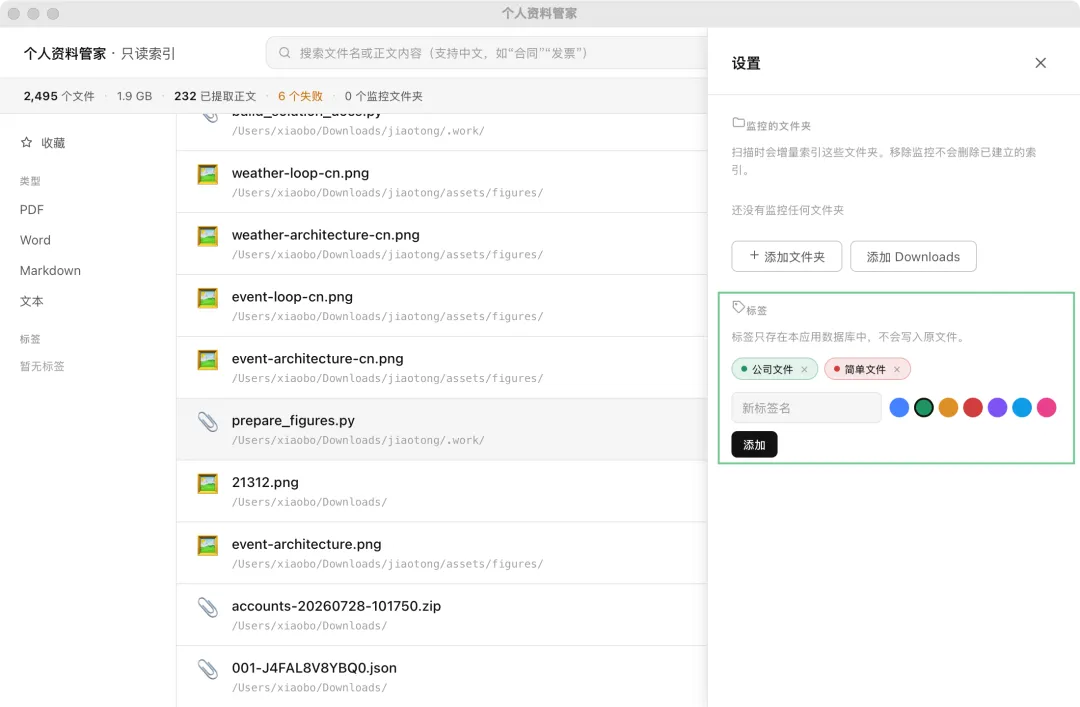Focus the file search box
Screen dimensions: 1080x707
pos(487,53)
